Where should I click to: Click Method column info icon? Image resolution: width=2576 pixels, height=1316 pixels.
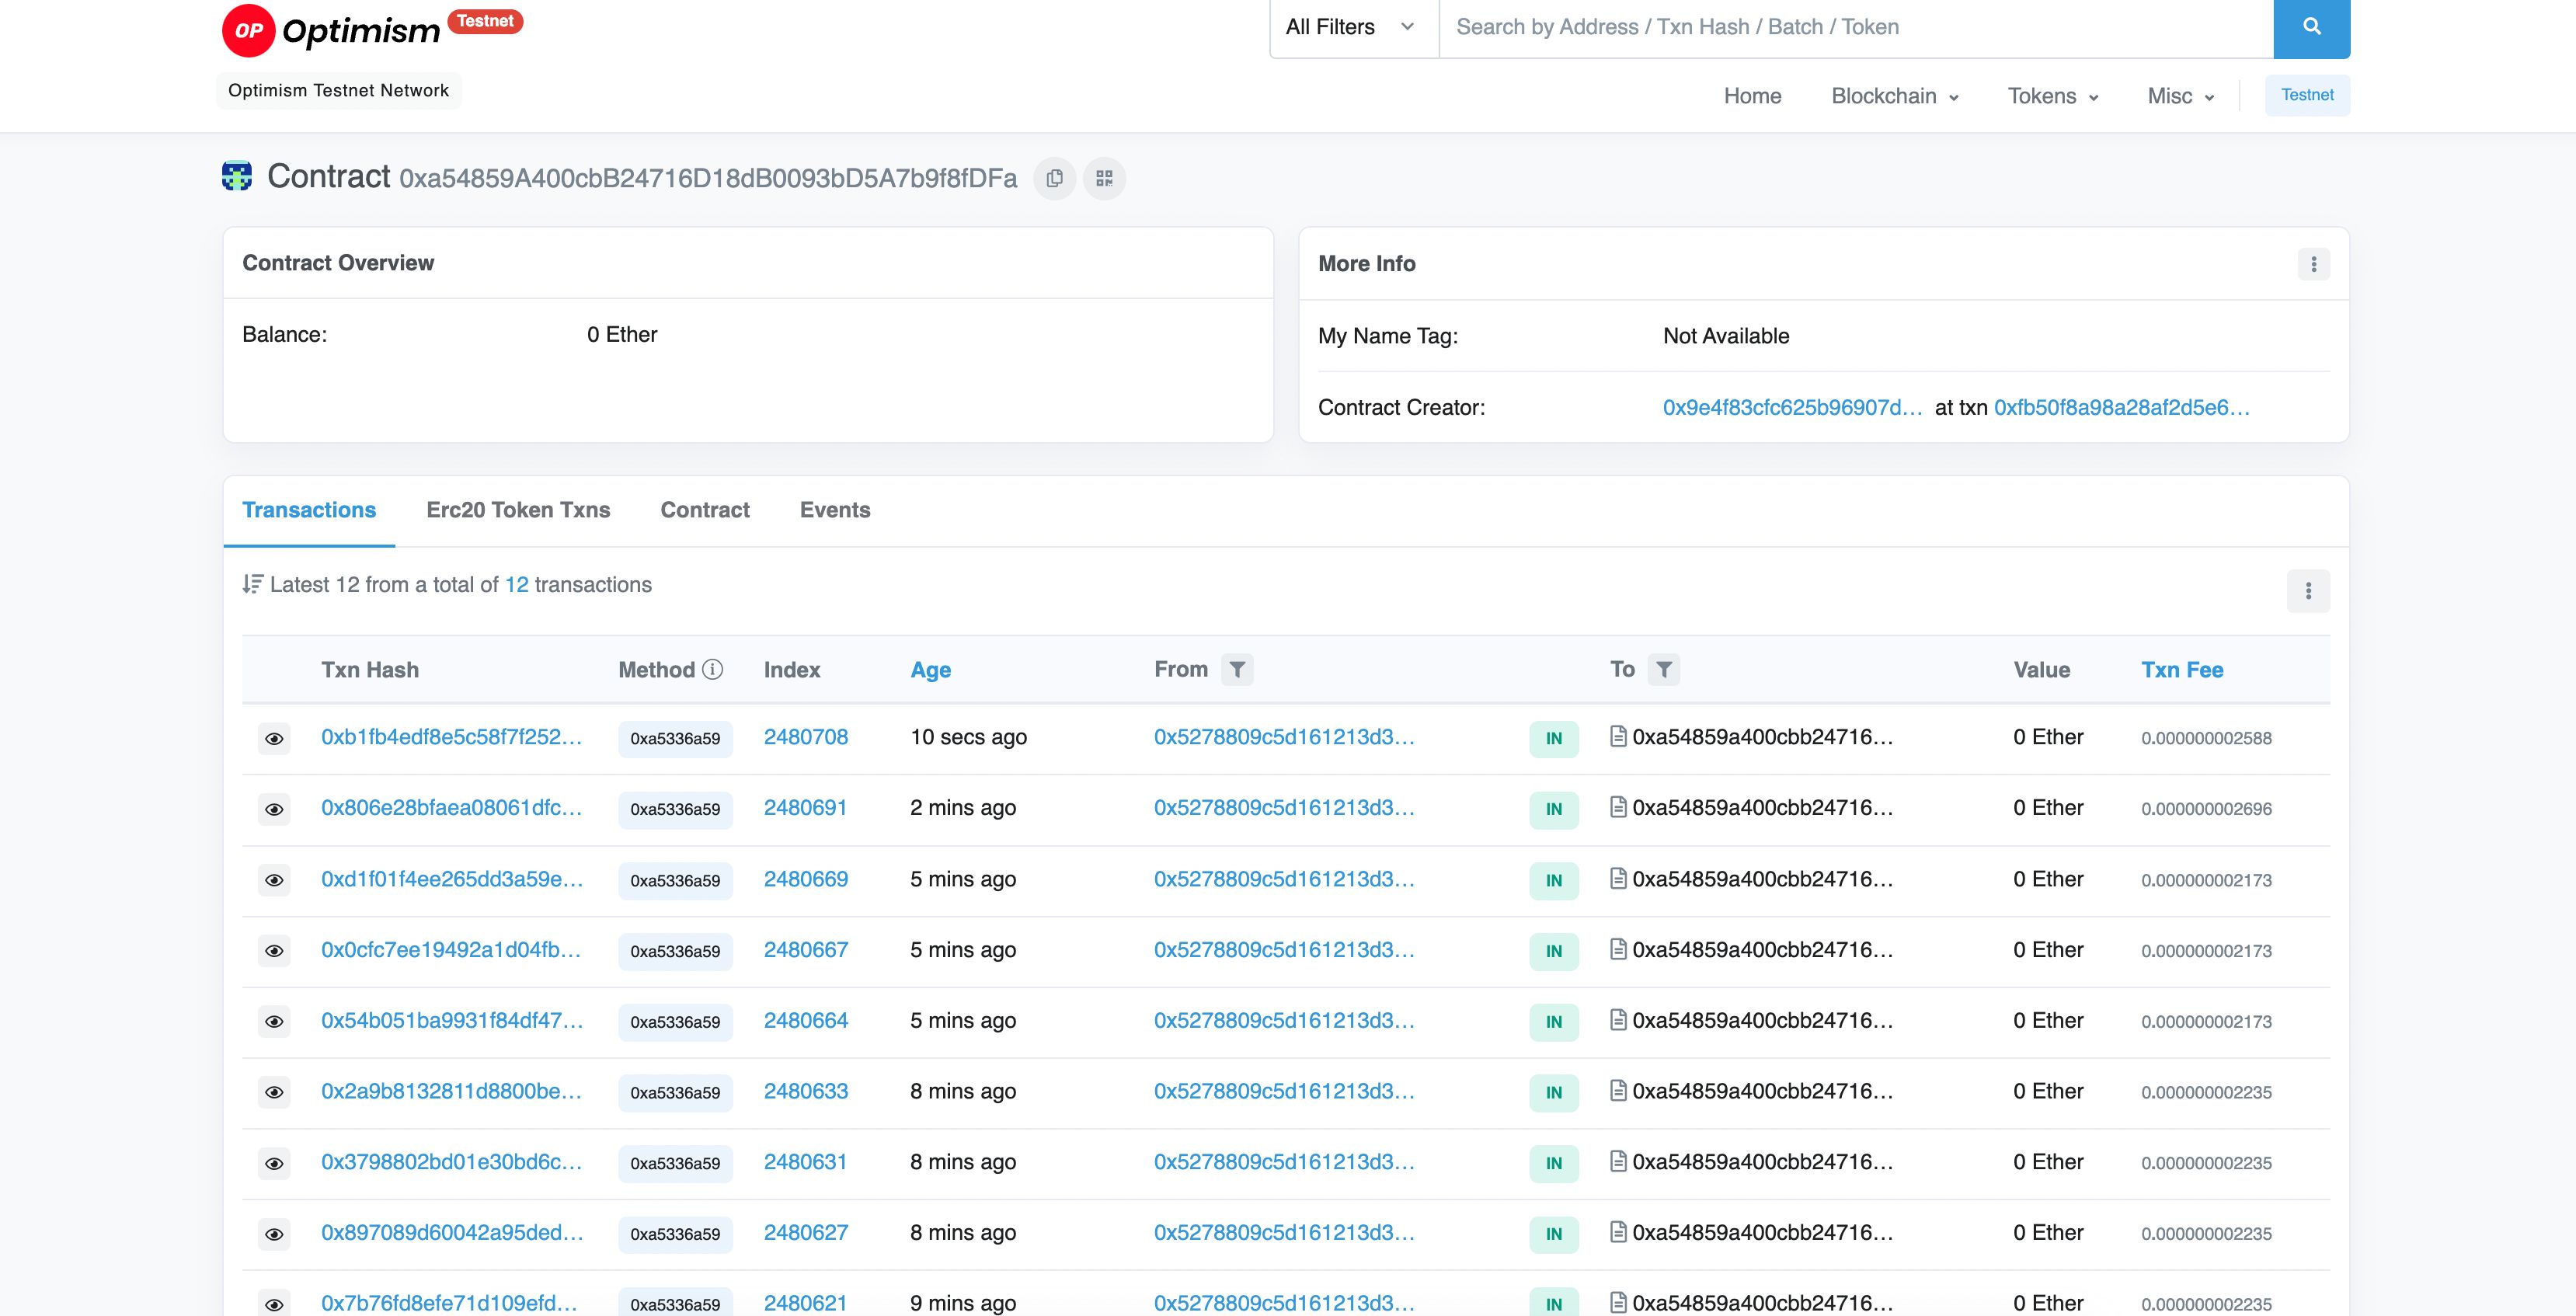[x=712, y=670]
